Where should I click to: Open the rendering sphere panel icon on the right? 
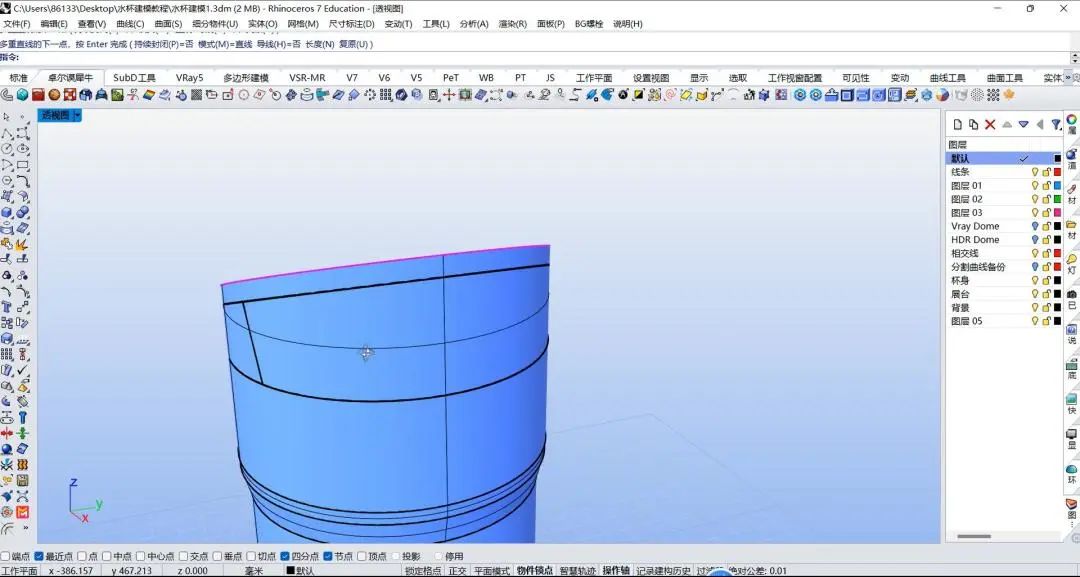(x=1072, y=154)
